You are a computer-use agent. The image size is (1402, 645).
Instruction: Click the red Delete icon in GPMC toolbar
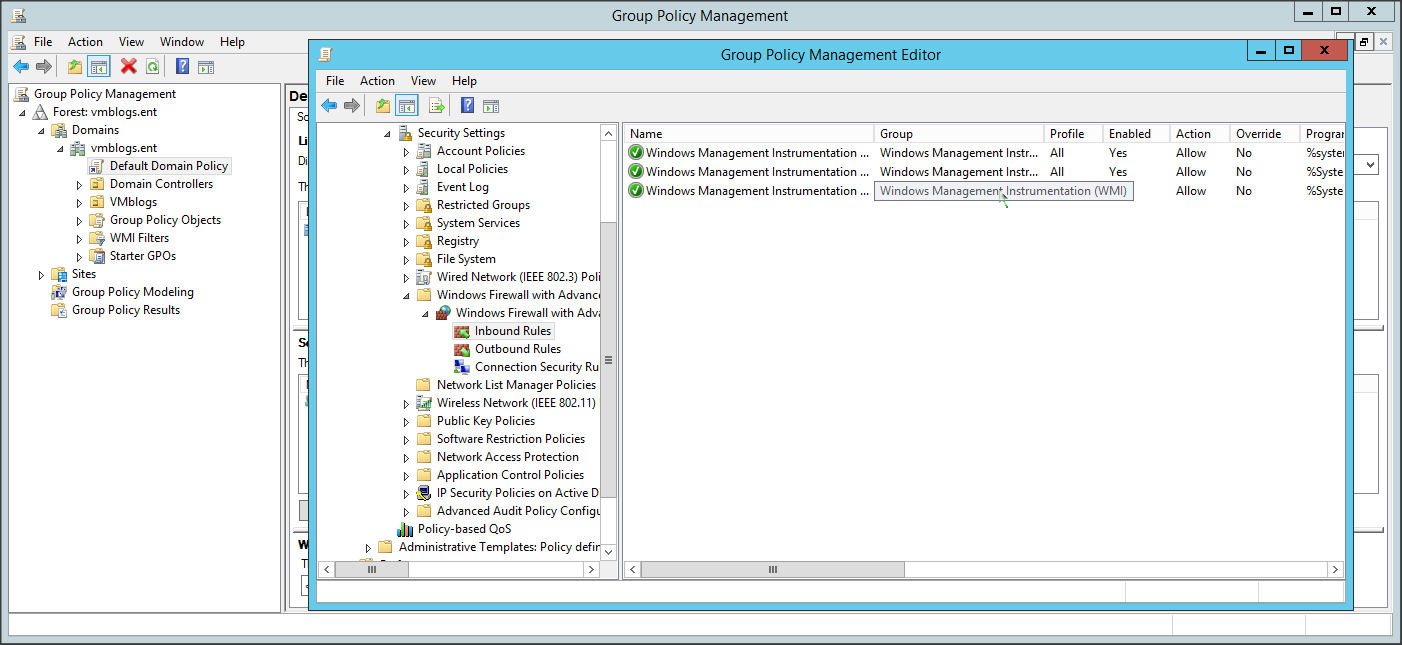pos(128,67)
